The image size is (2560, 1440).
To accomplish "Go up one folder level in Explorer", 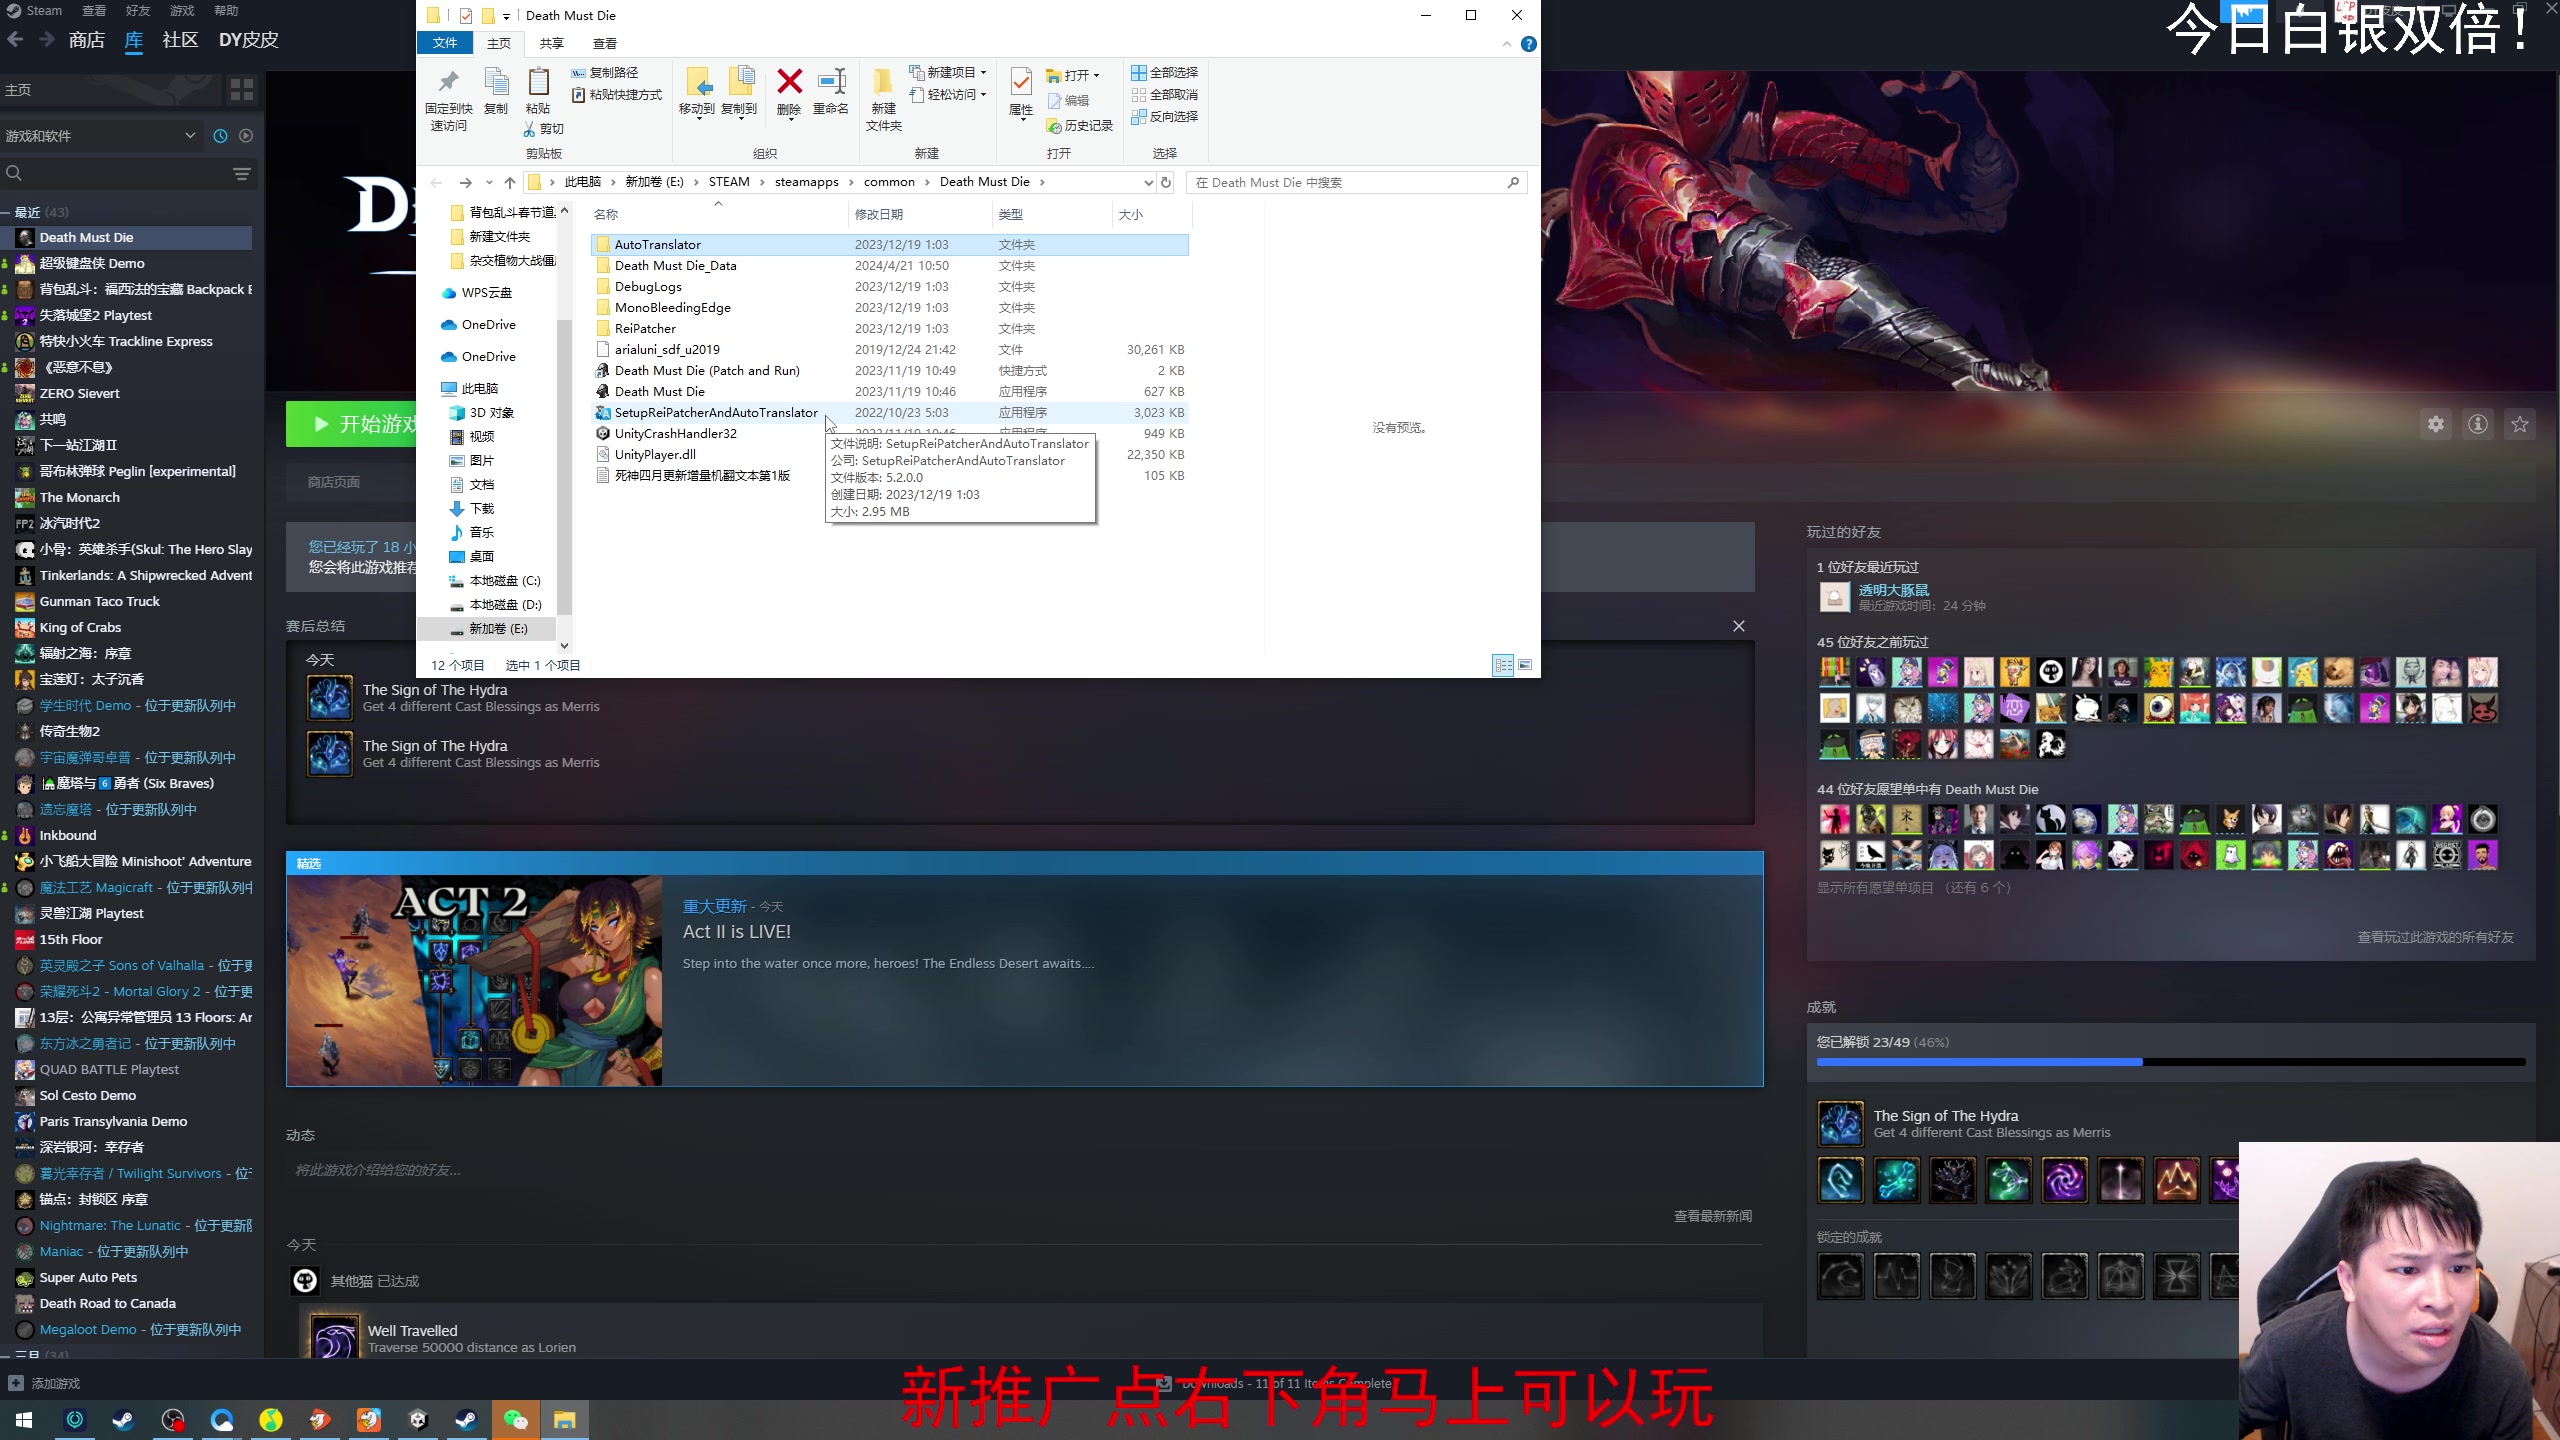I will (x=510, y=182).
